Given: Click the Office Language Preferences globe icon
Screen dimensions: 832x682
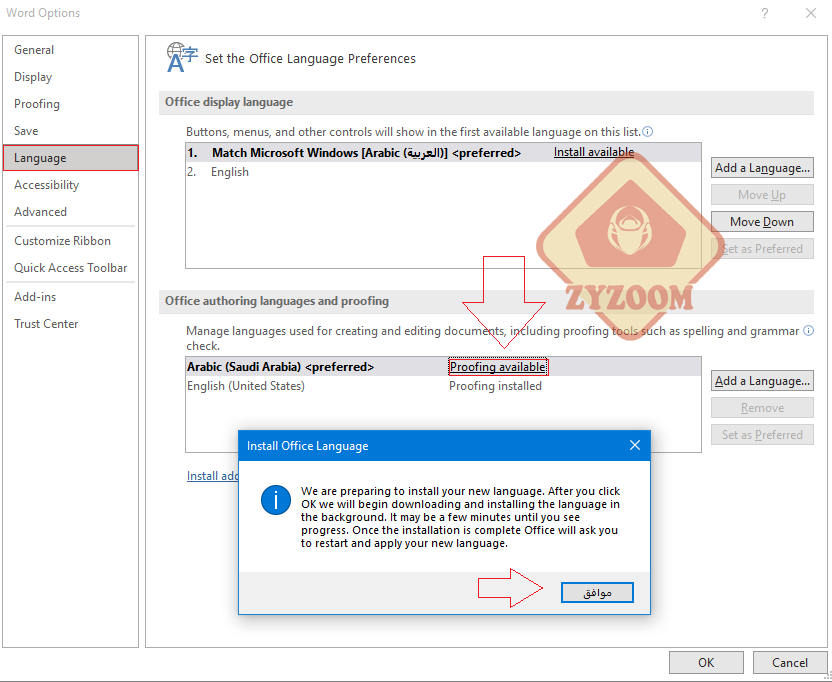Looking at the screenshot, I should click(182, 57).
